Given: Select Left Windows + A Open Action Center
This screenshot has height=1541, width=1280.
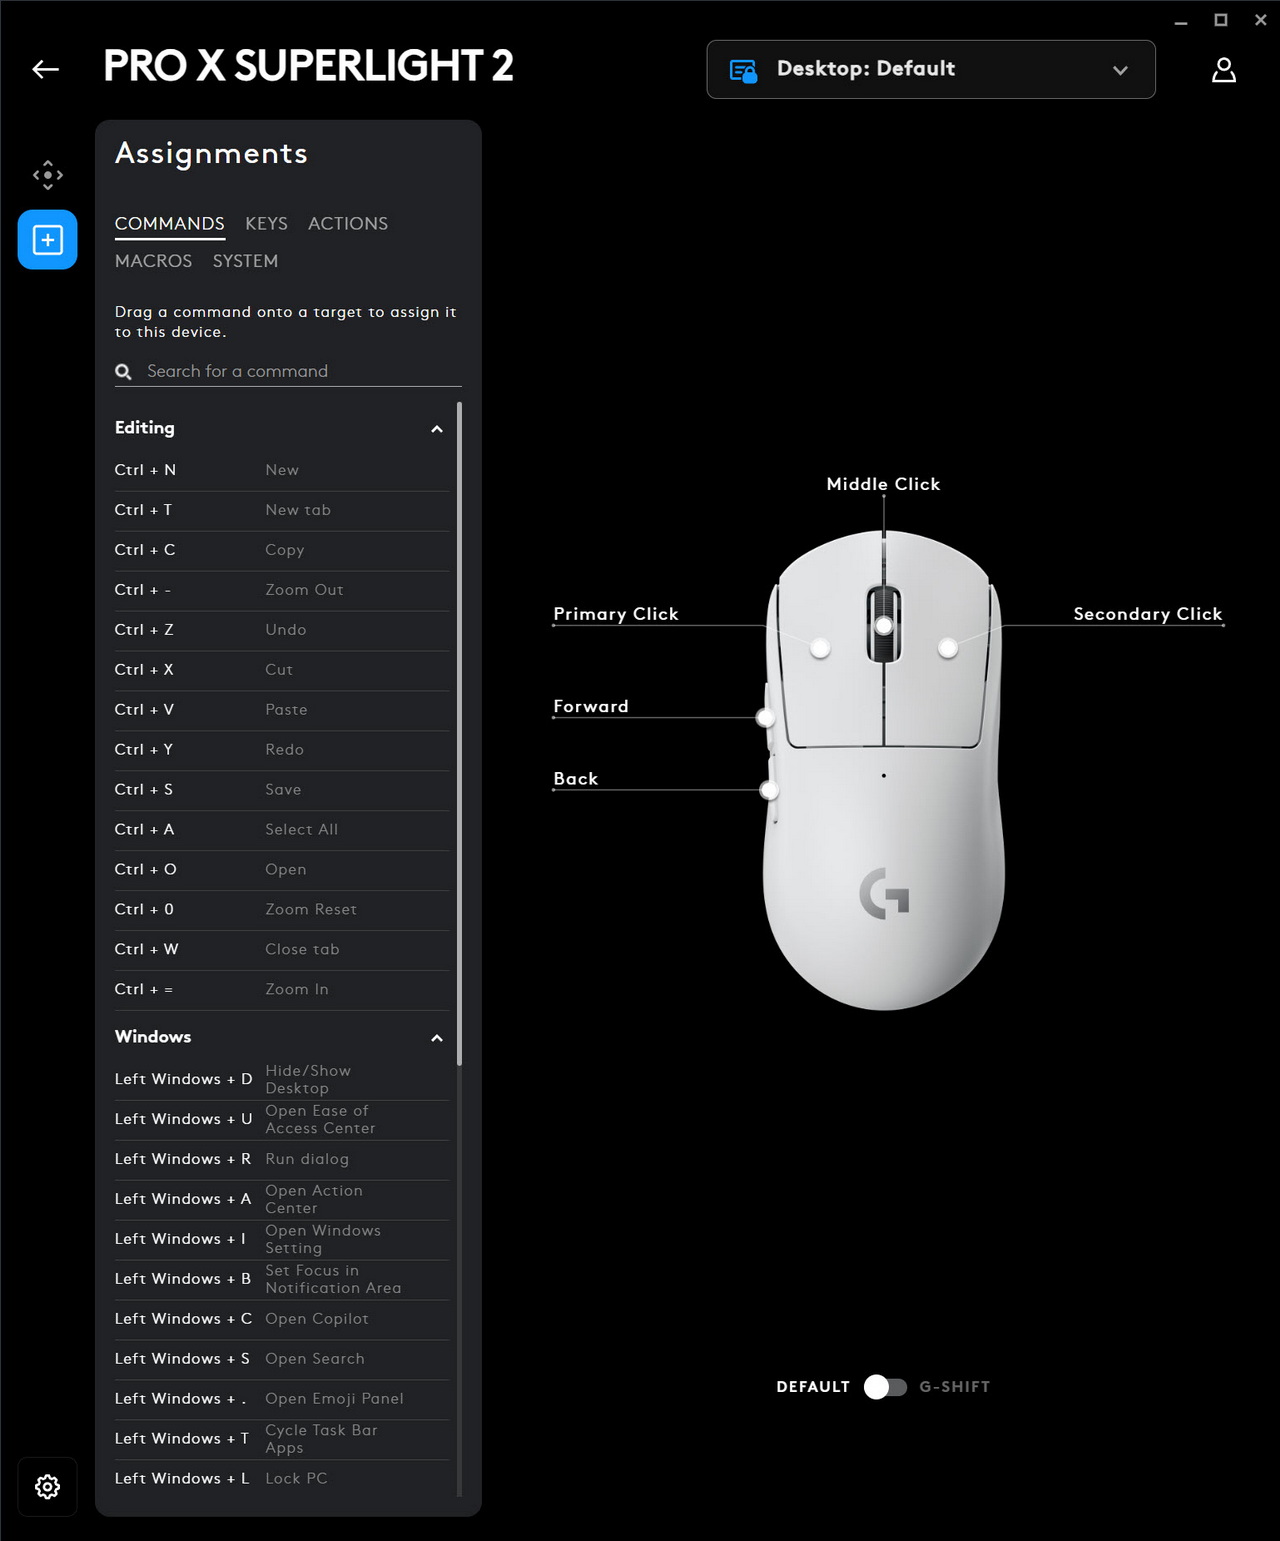Looking at the screenshot, I should pyautogui.click(x=282, y=1200).
